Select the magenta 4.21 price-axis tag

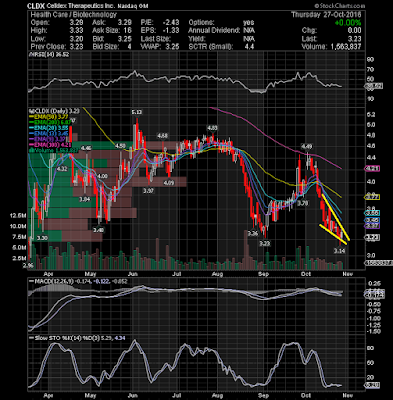click(x=373, y=169)
